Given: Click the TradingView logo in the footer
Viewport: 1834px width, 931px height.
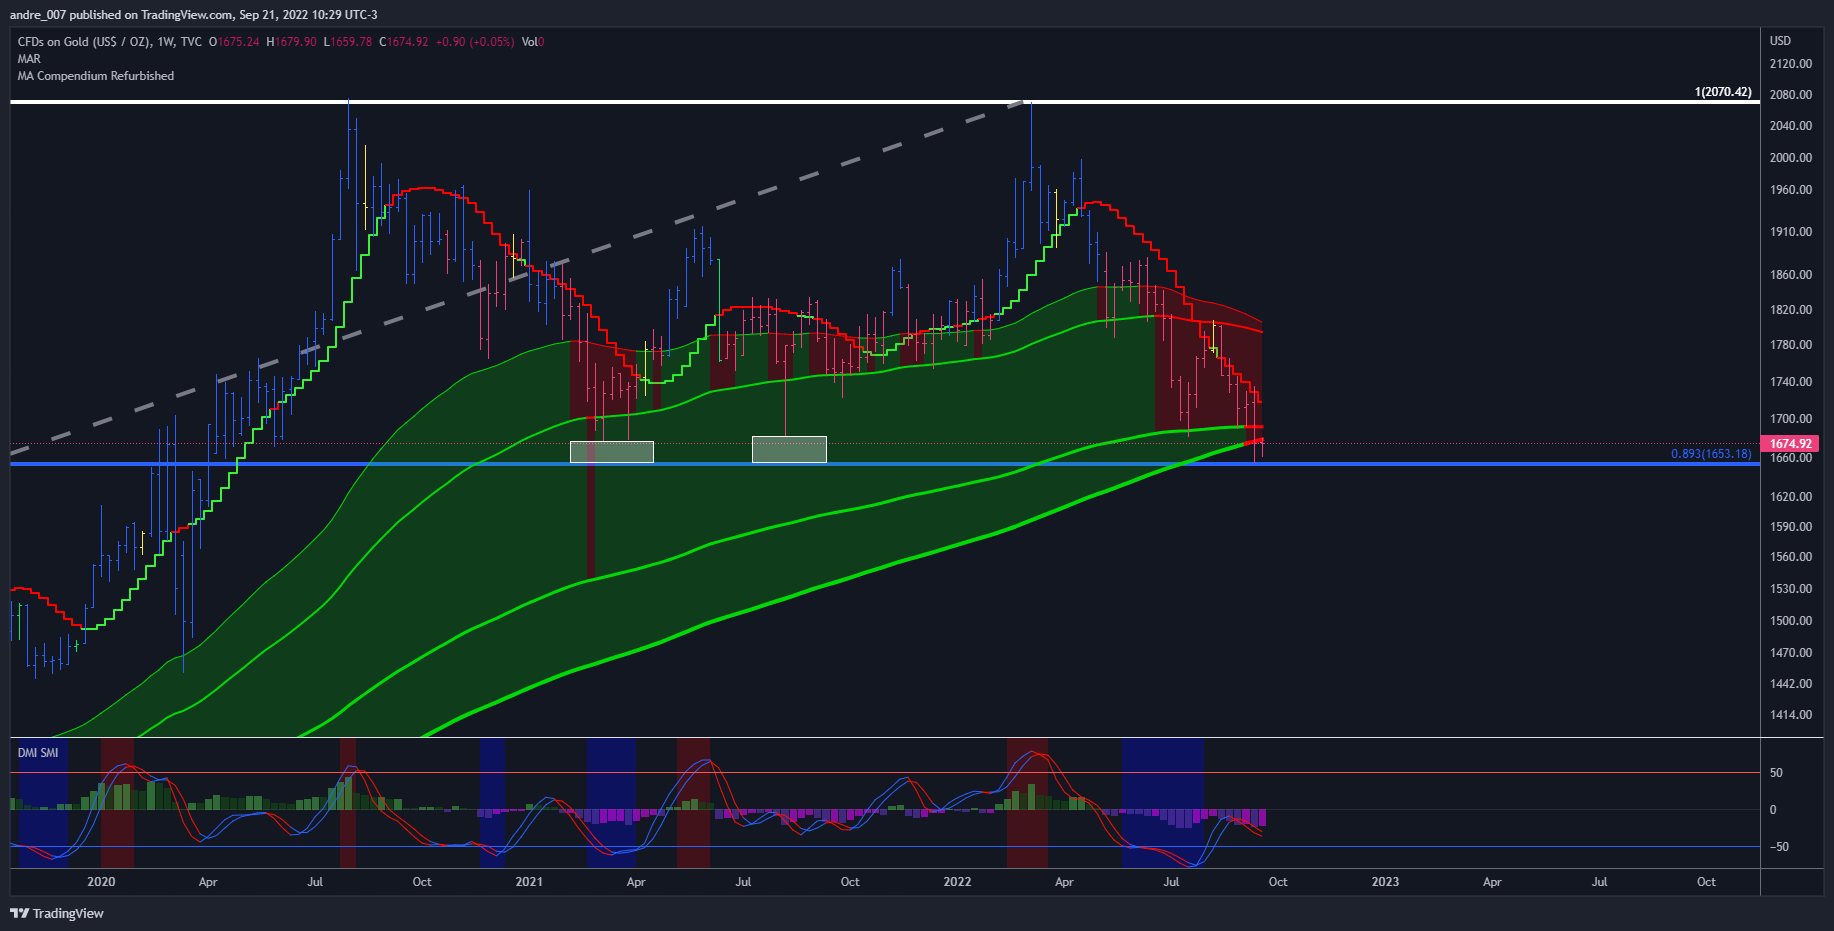Looking at the screenshot, I should 57,913.
